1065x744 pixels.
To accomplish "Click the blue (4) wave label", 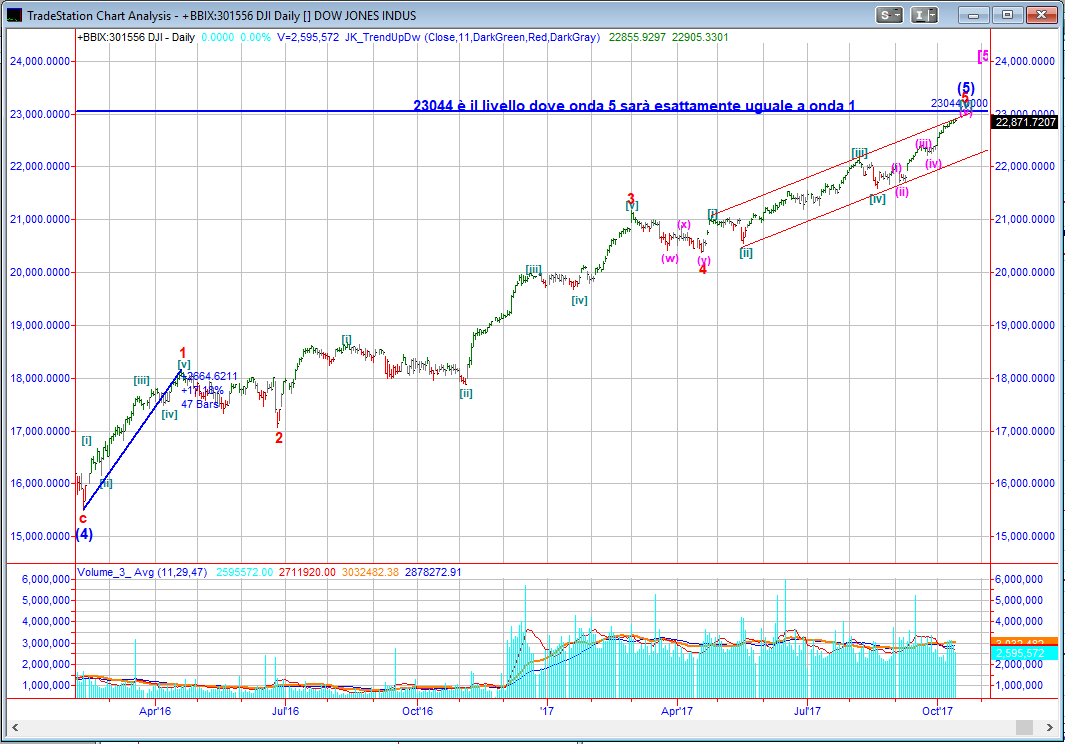I will click(x=84, y=534).
